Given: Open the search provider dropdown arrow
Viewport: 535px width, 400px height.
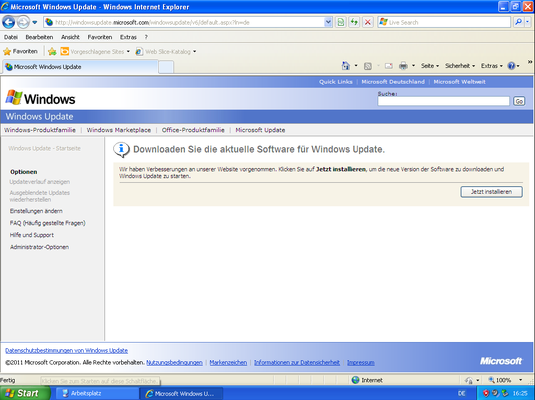Looking at the screenshot, I should coord(527,23).
